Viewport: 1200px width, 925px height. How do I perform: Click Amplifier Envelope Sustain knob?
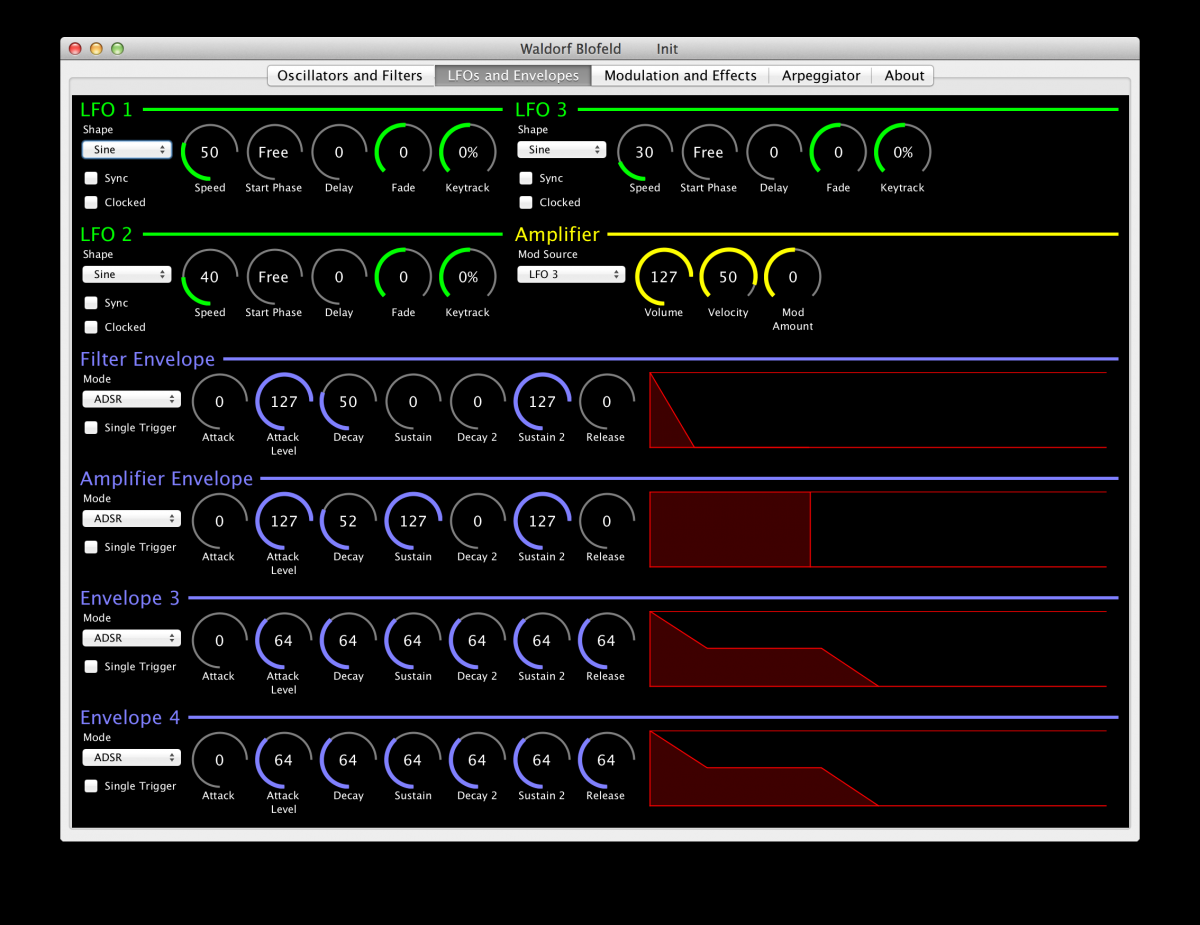click(412, 521)
